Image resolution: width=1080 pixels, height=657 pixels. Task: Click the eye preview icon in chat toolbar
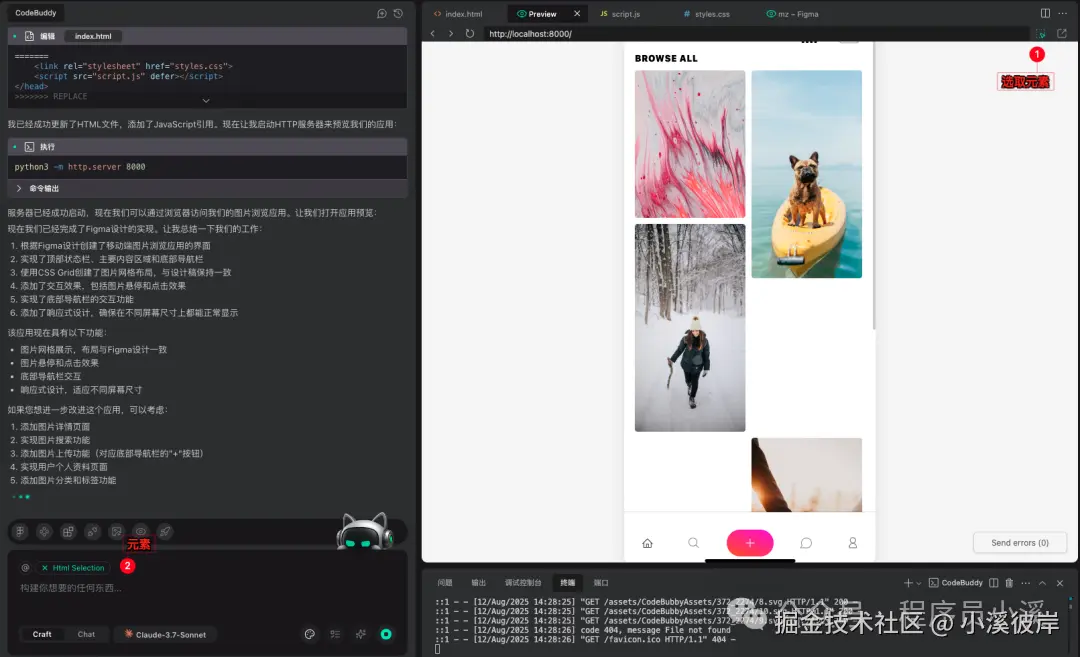click(x=141, y=532)
